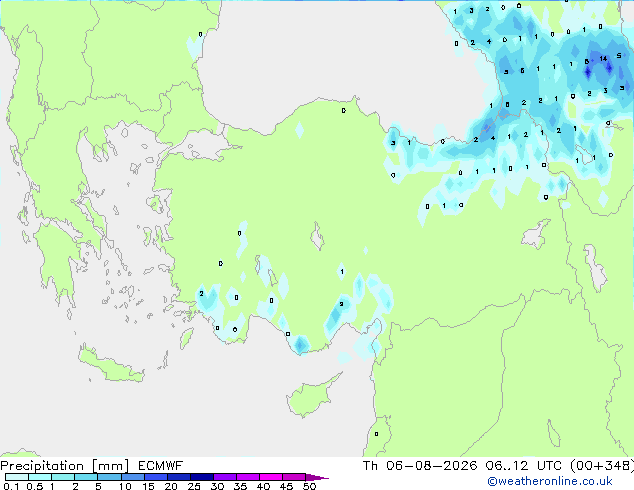634x490 pixels.
Task: Click the "Precipitation [mm]" title text
Action: coord(64,466)
